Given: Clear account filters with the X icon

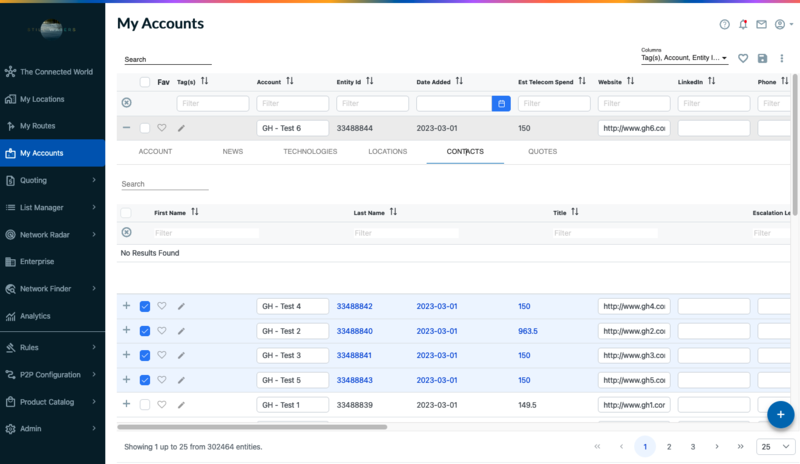Looking at the screenshot, I should [x=126, y=103].
